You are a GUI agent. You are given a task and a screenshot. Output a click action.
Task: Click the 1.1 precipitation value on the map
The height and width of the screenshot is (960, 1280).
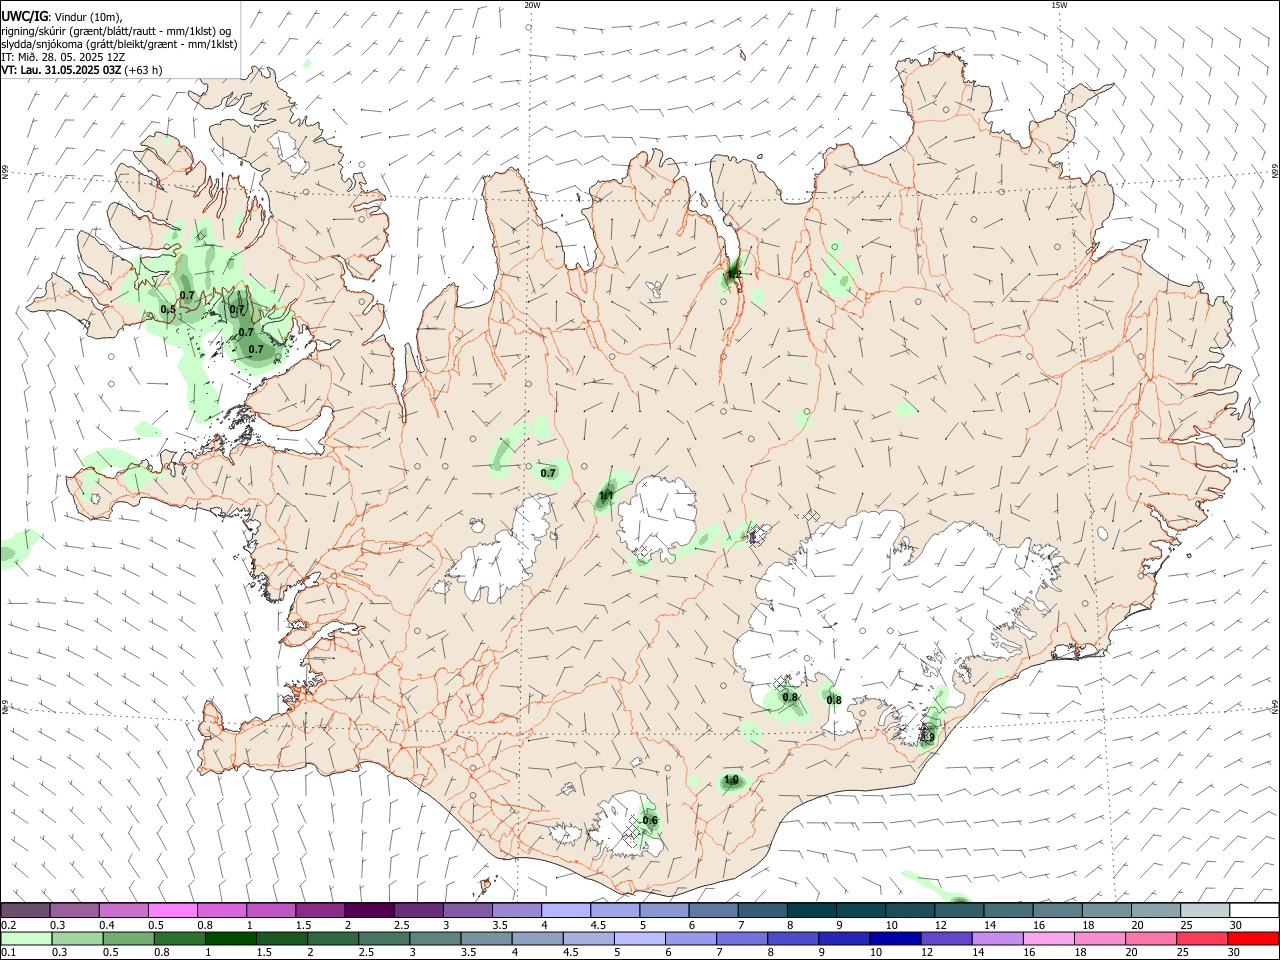(606, 496)
